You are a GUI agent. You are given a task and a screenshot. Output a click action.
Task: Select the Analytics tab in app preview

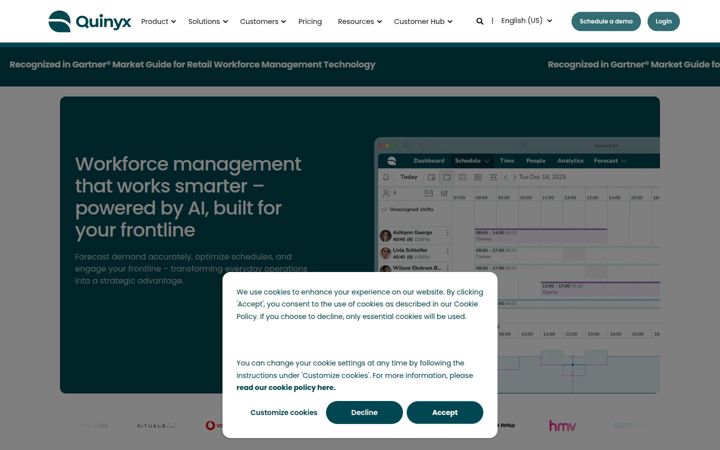point(570,161)
